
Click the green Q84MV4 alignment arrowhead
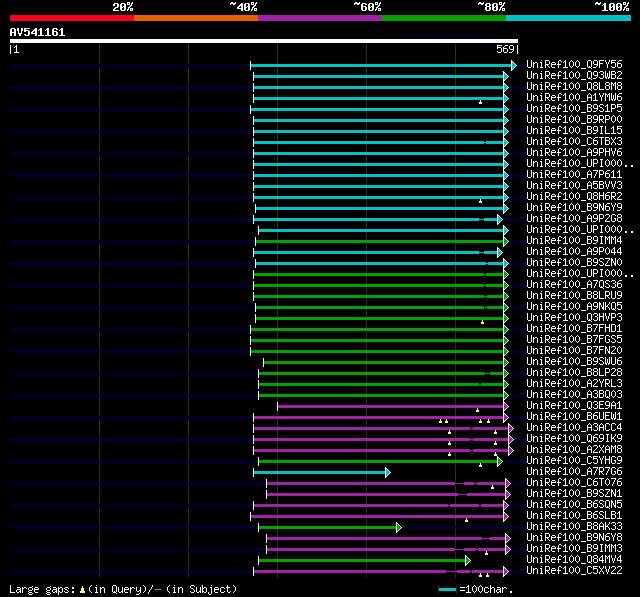tap(468, 561)
